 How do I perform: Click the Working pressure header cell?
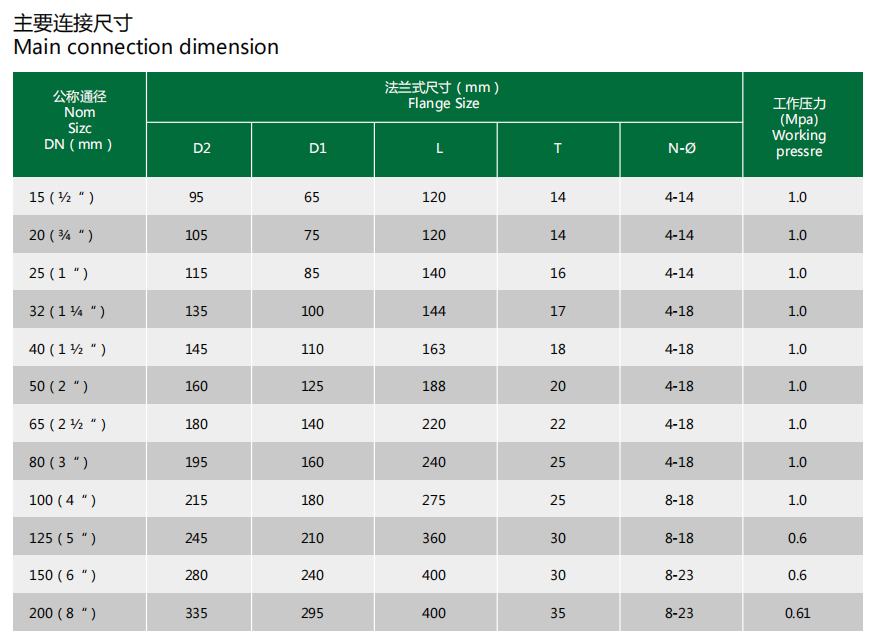pos(799,127)
